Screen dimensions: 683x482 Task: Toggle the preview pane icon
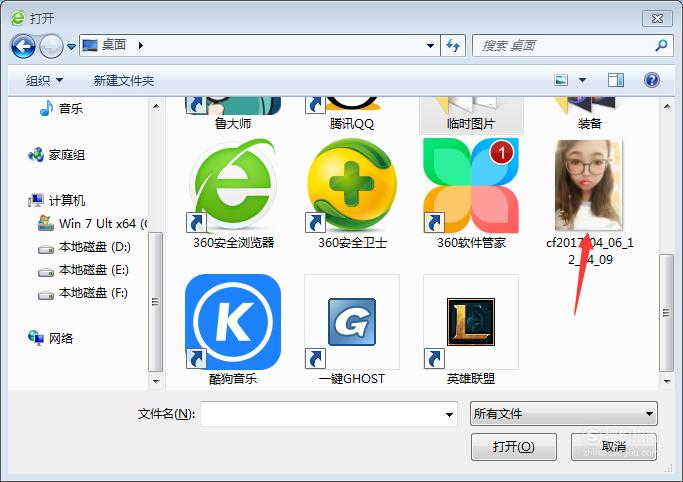(x=615, y=80)
